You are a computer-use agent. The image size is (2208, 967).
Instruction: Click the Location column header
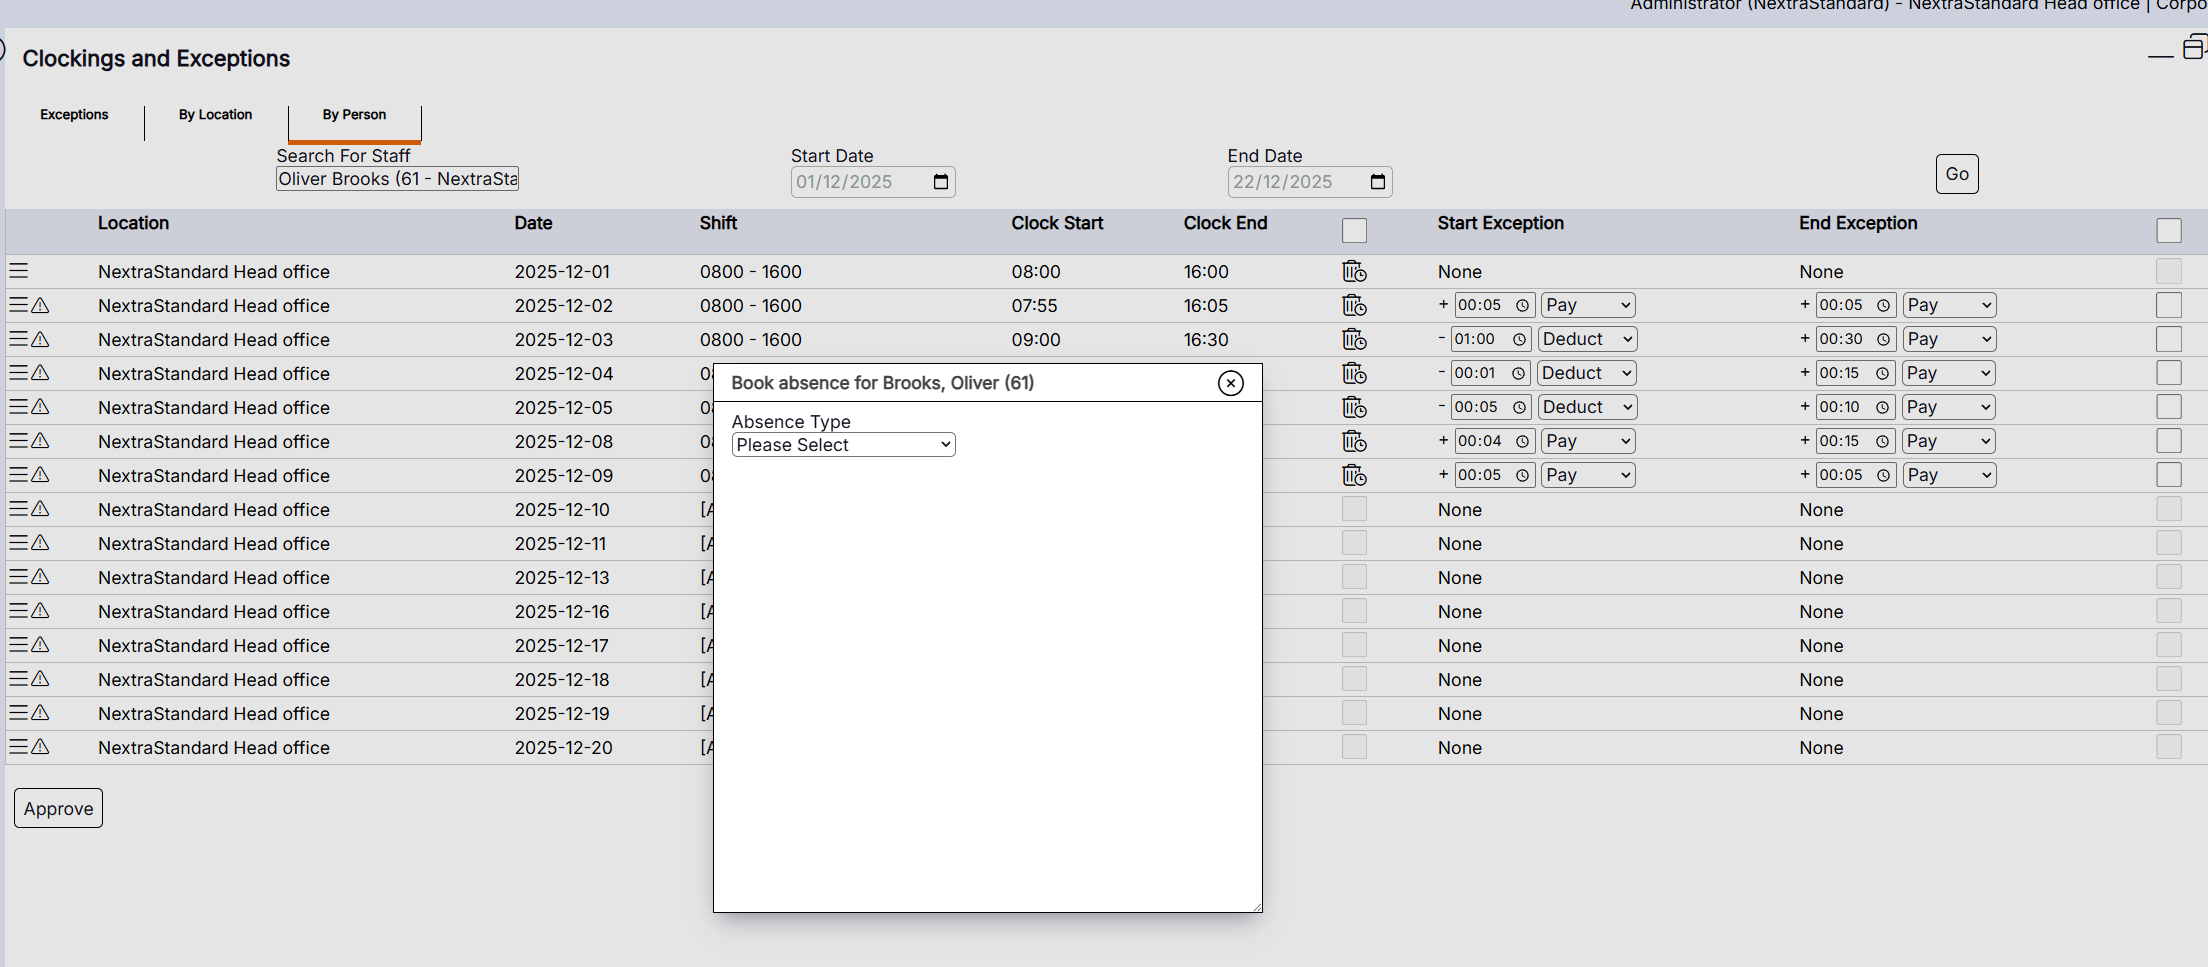[133, 223]
